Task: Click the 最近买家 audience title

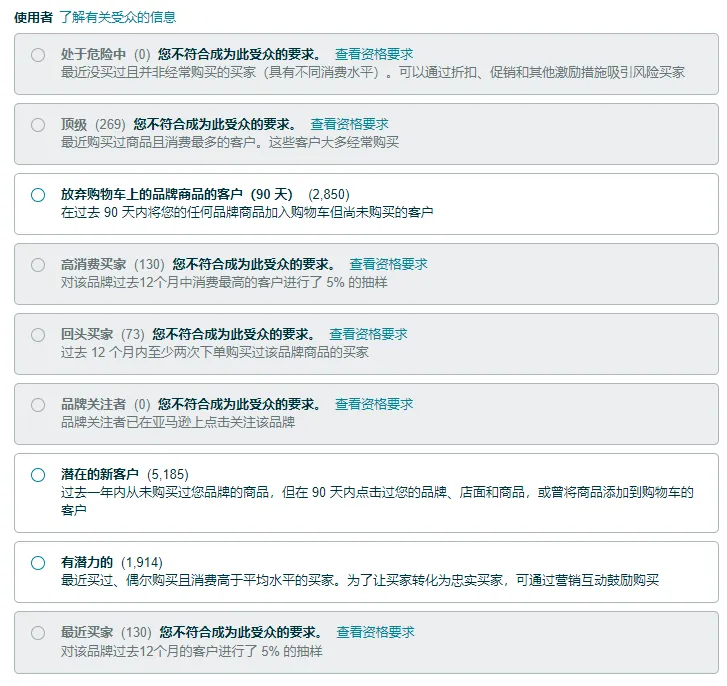Action: (87, 632)
